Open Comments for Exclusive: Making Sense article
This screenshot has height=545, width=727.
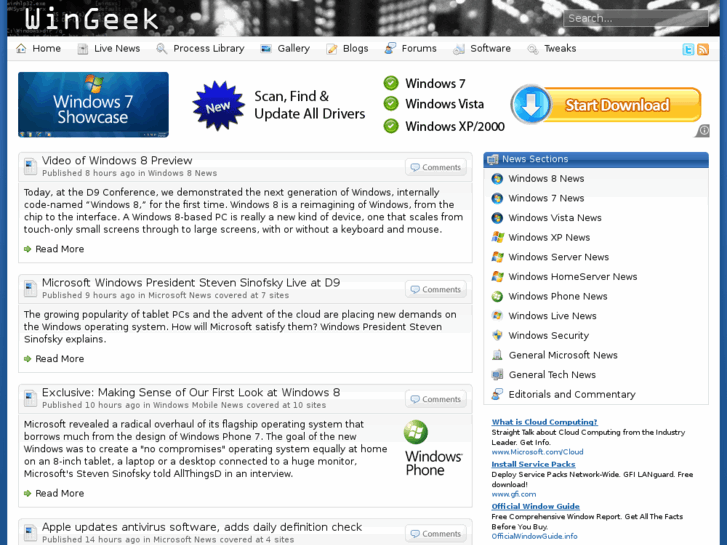click(436, 399)
